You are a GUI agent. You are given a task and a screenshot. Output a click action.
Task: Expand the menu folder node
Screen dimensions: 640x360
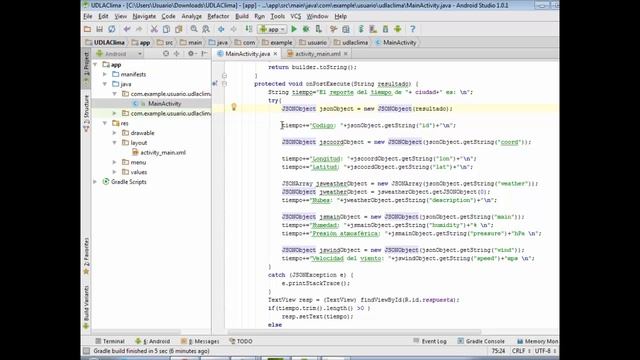click(115, 162)
